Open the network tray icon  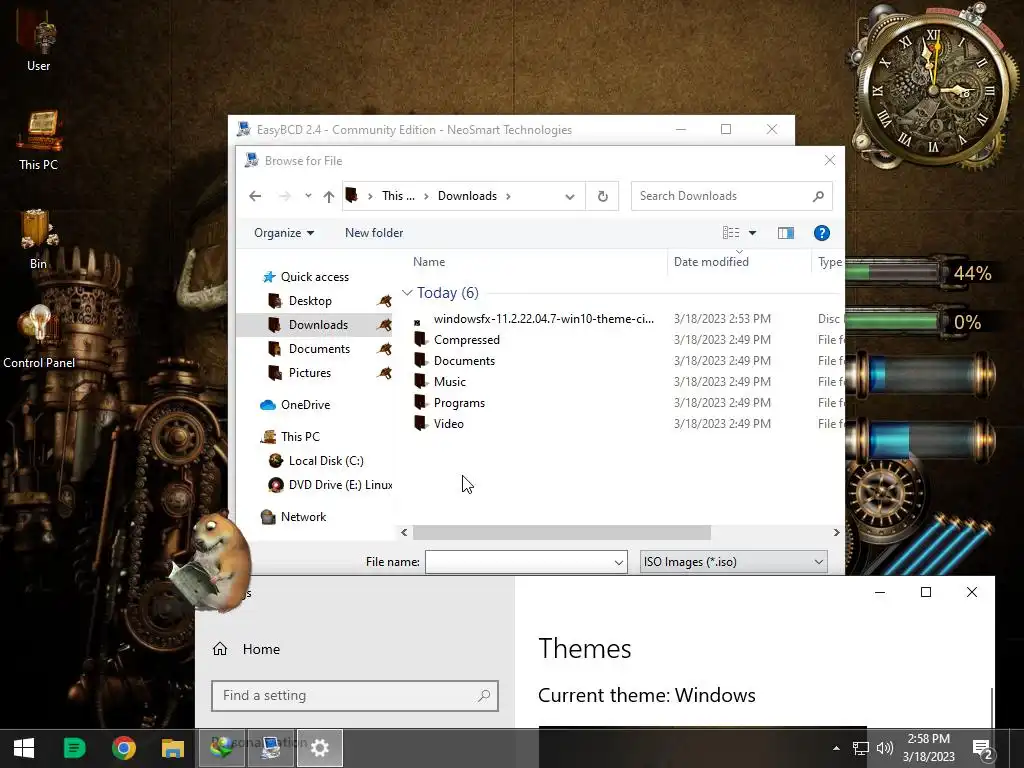860,748
